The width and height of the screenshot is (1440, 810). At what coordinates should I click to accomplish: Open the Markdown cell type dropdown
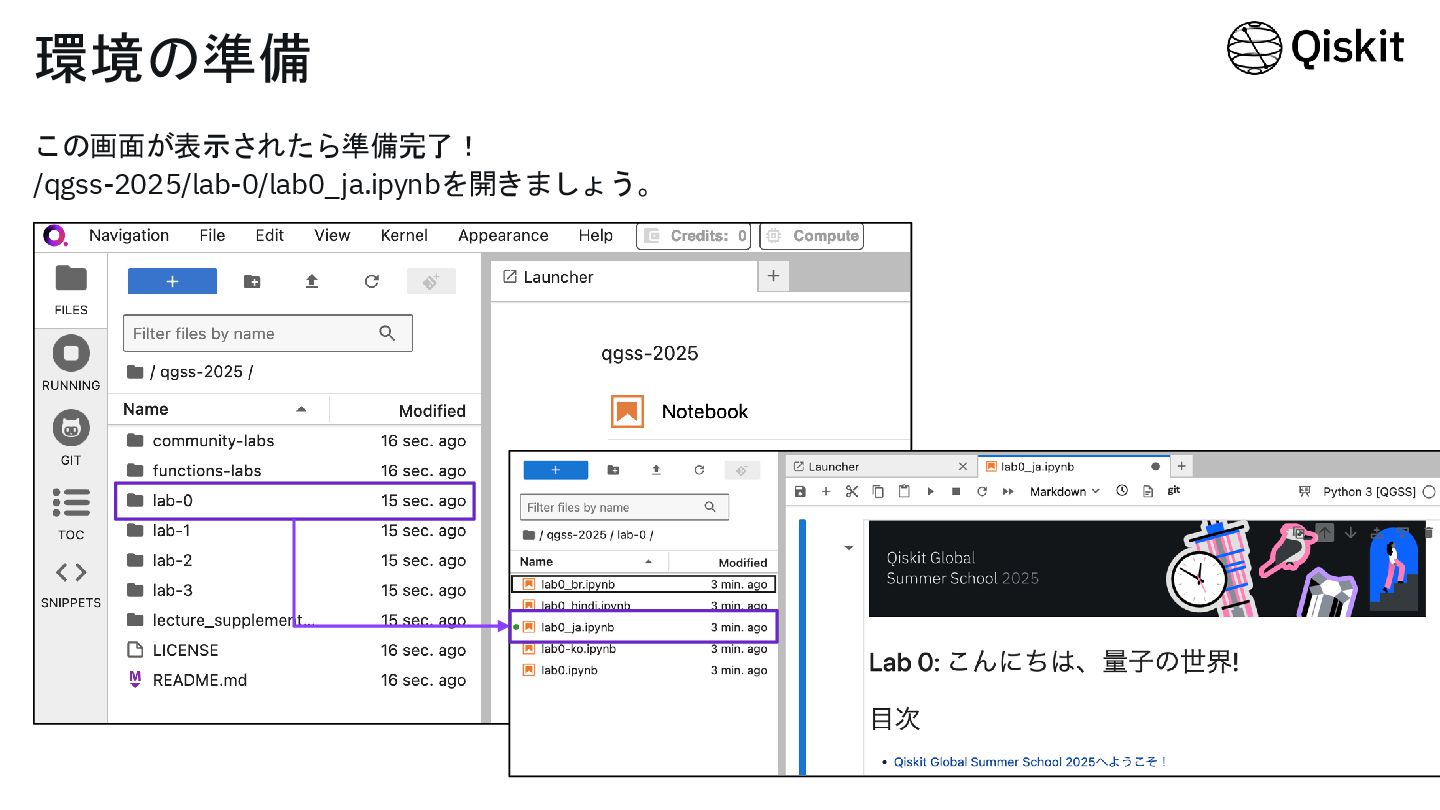tap(1064, 491)
